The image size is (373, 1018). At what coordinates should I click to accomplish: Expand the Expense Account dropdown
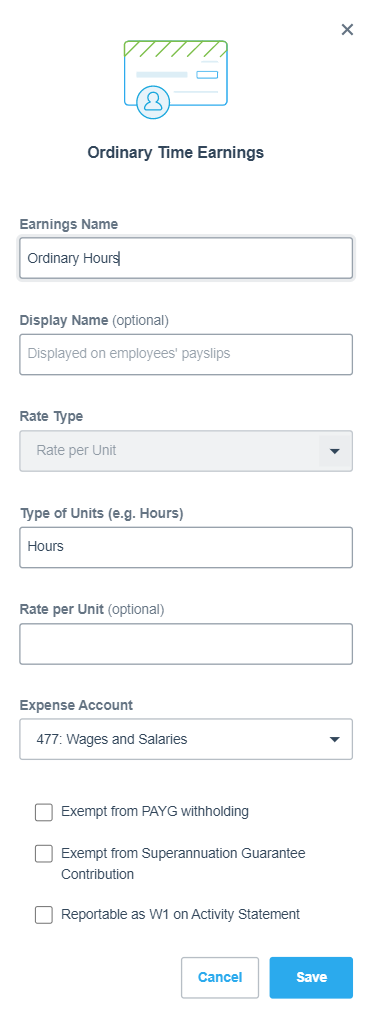[x=186, y=739]
